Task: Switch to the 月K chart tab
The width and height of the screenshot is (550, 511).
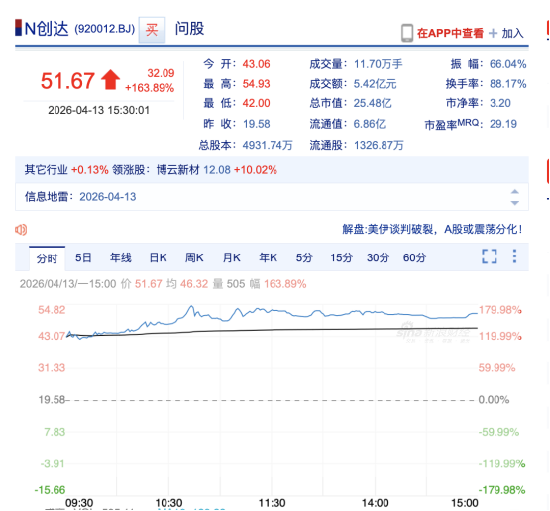Action: (232, 258)
